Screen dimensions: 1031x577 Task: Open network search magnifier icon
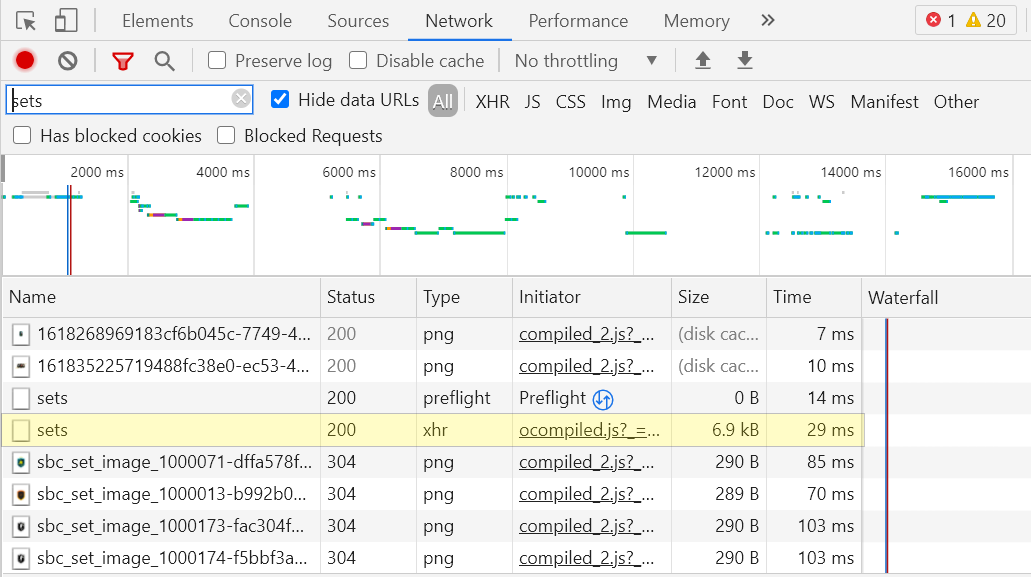(x=164, y=61)
